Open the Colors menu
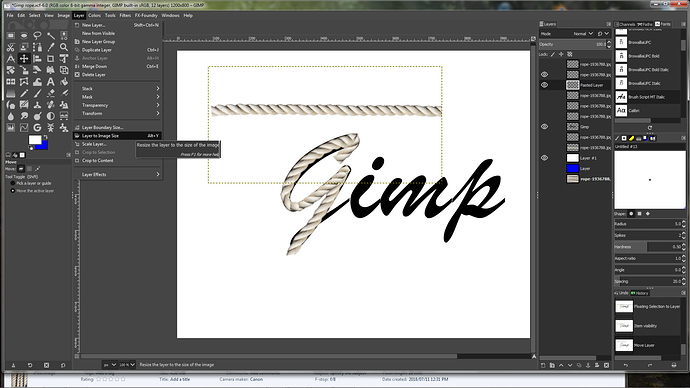Image resolution: width=690 pixels, height=388 pixels. 94,15
